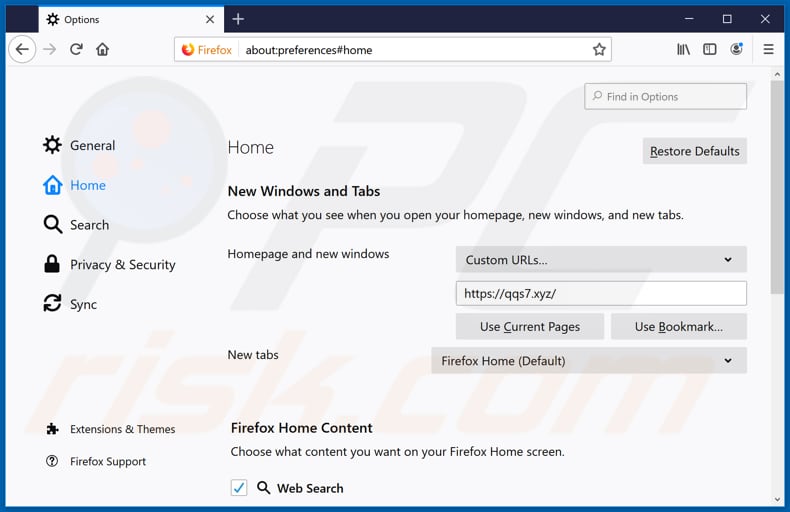Click the Reload page icon
The image size is (790, 512).
[76, 49]
